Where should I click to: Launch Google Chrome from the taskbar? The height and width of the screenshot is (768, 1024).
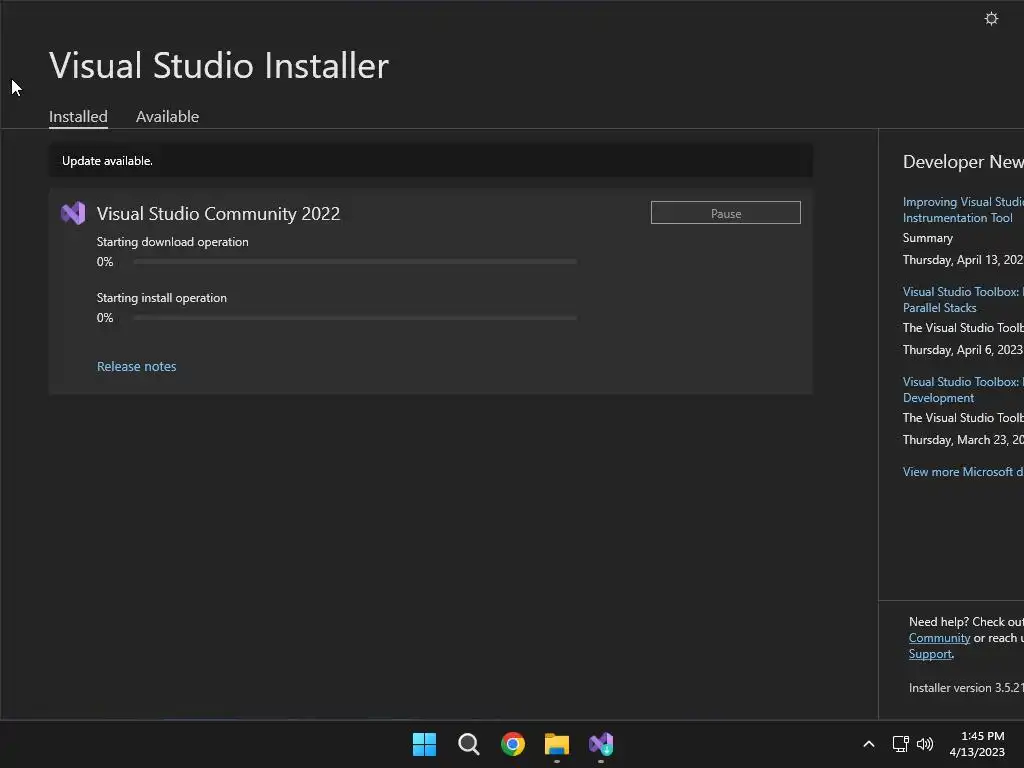click(513, 744)
